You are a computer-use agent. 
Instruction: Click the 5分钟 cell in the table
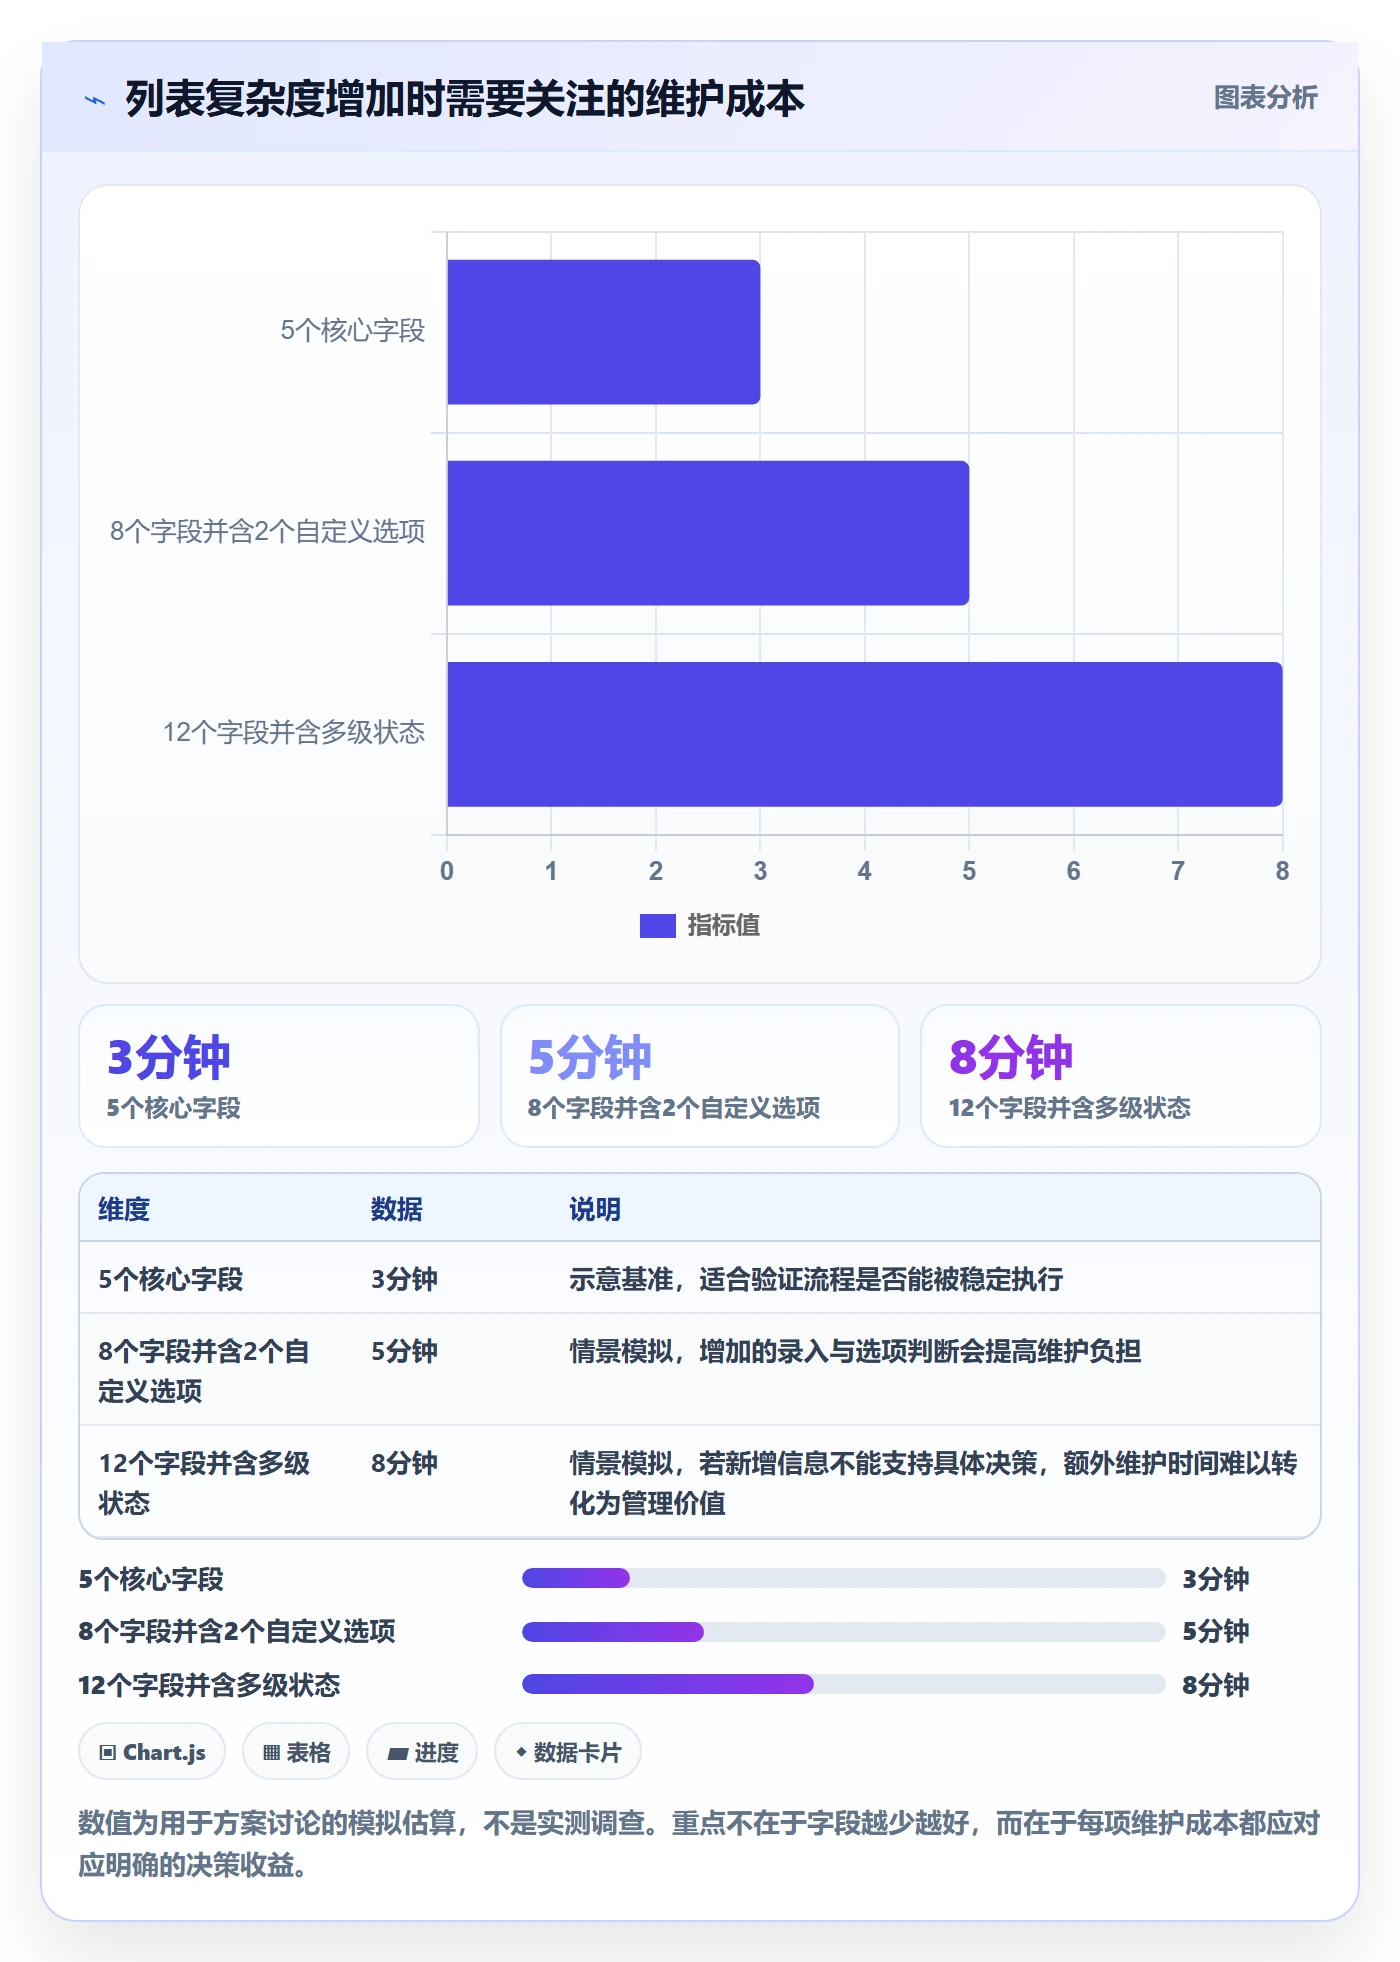coord(405,1352)
